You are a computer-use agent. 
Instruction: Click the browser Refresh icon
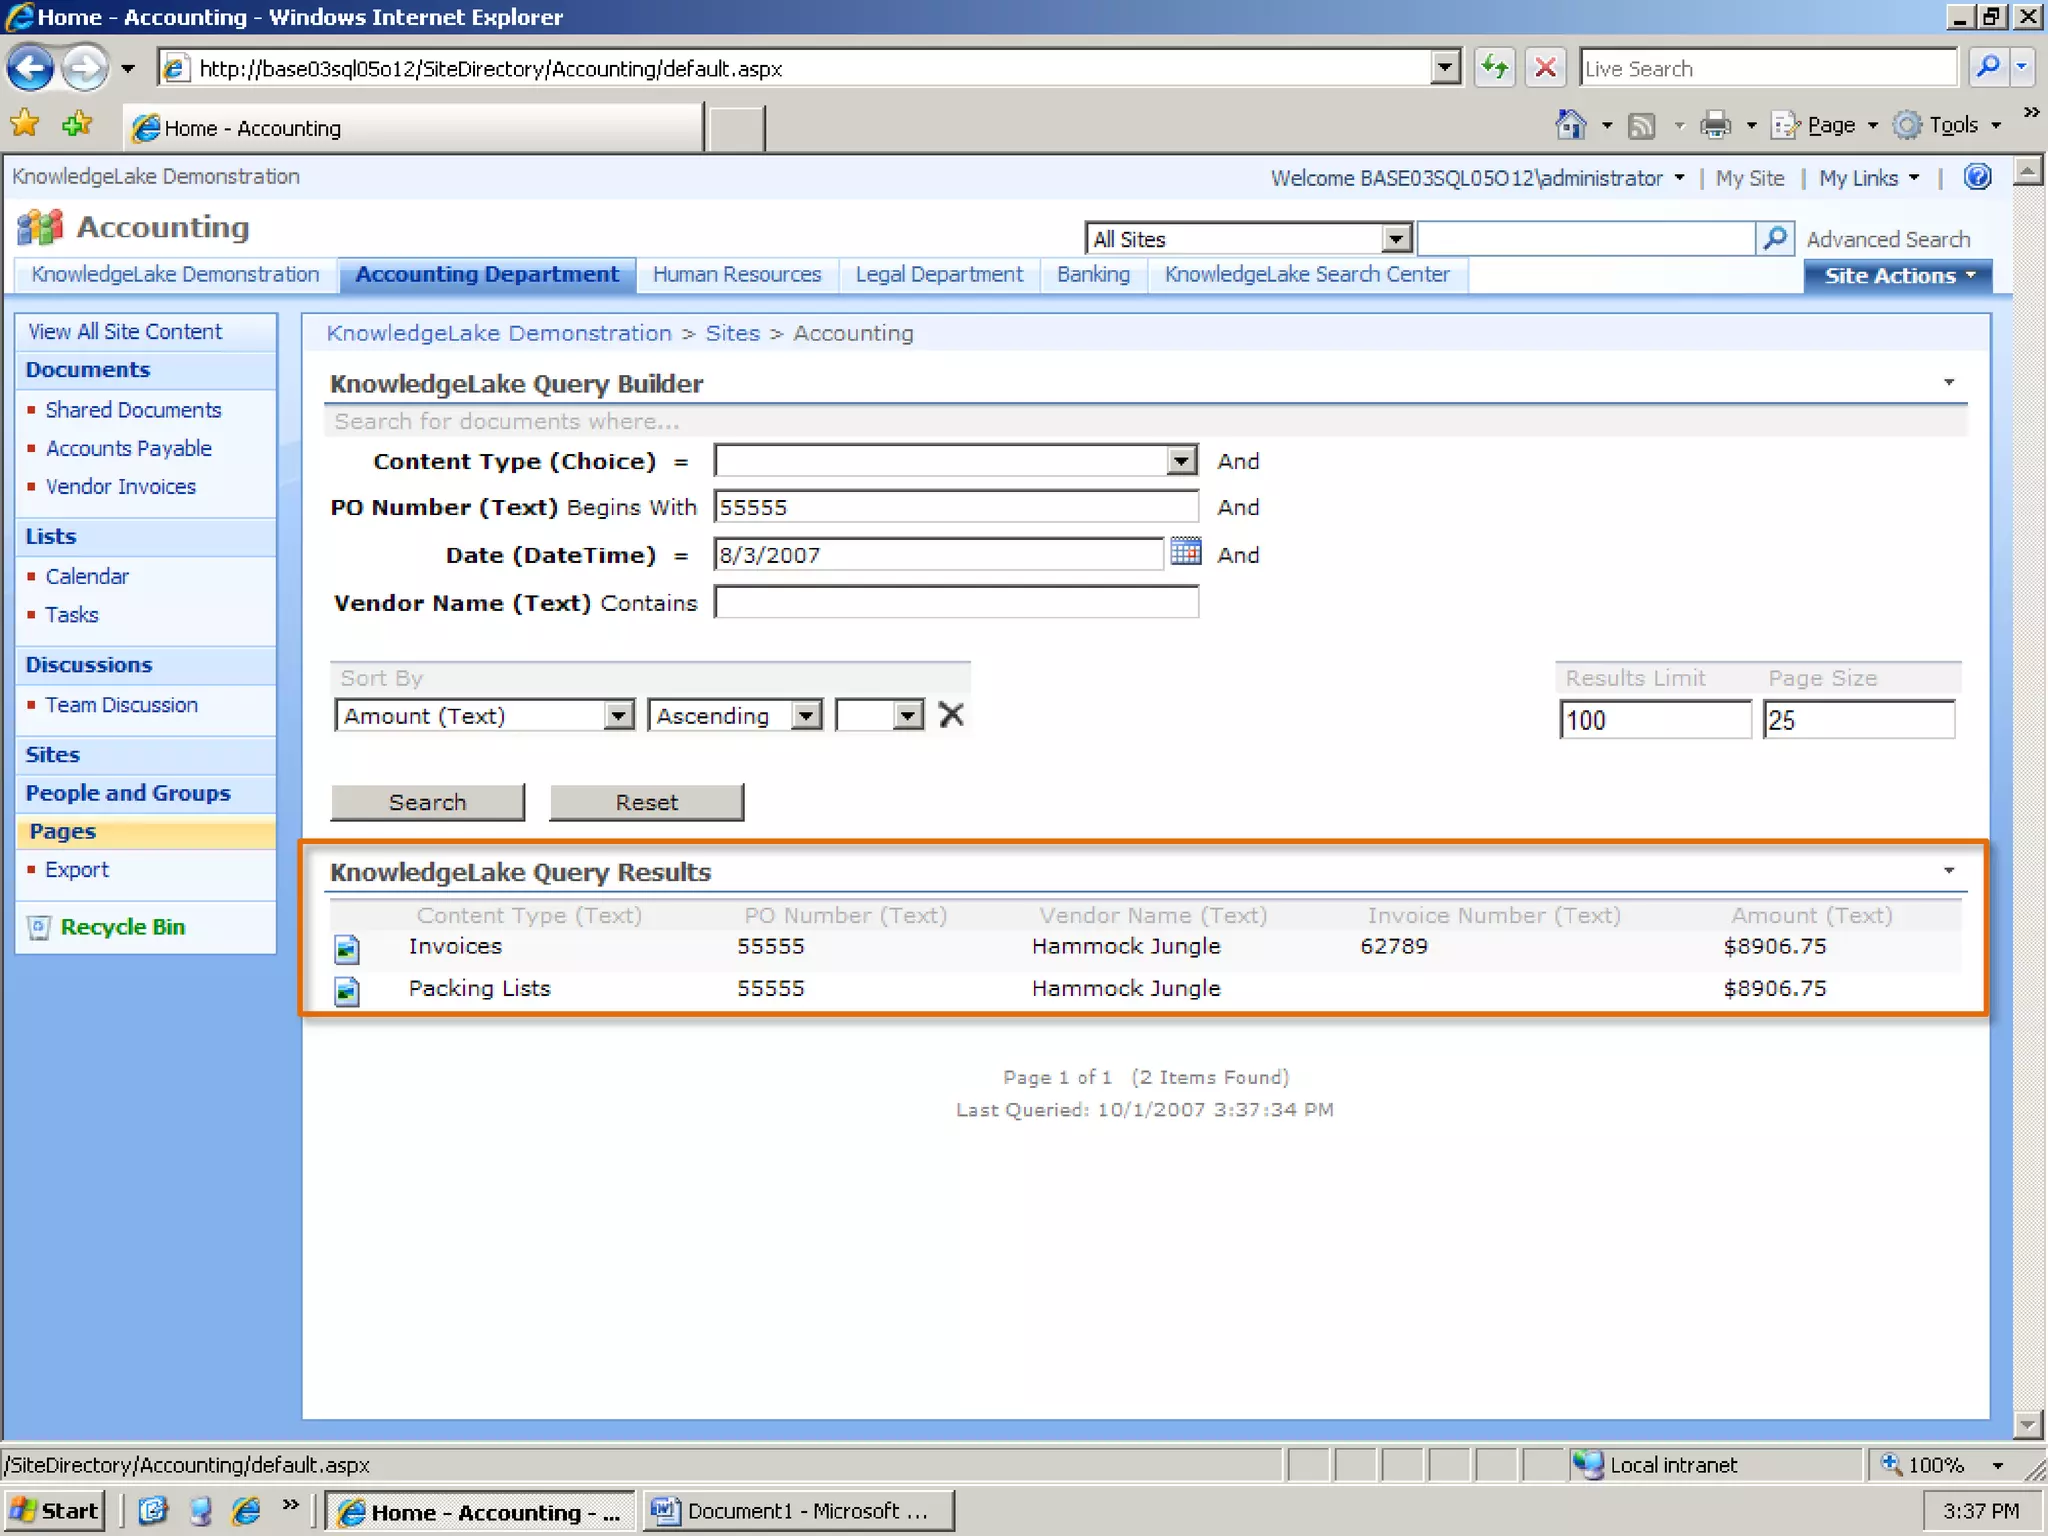coord(1494,68)
